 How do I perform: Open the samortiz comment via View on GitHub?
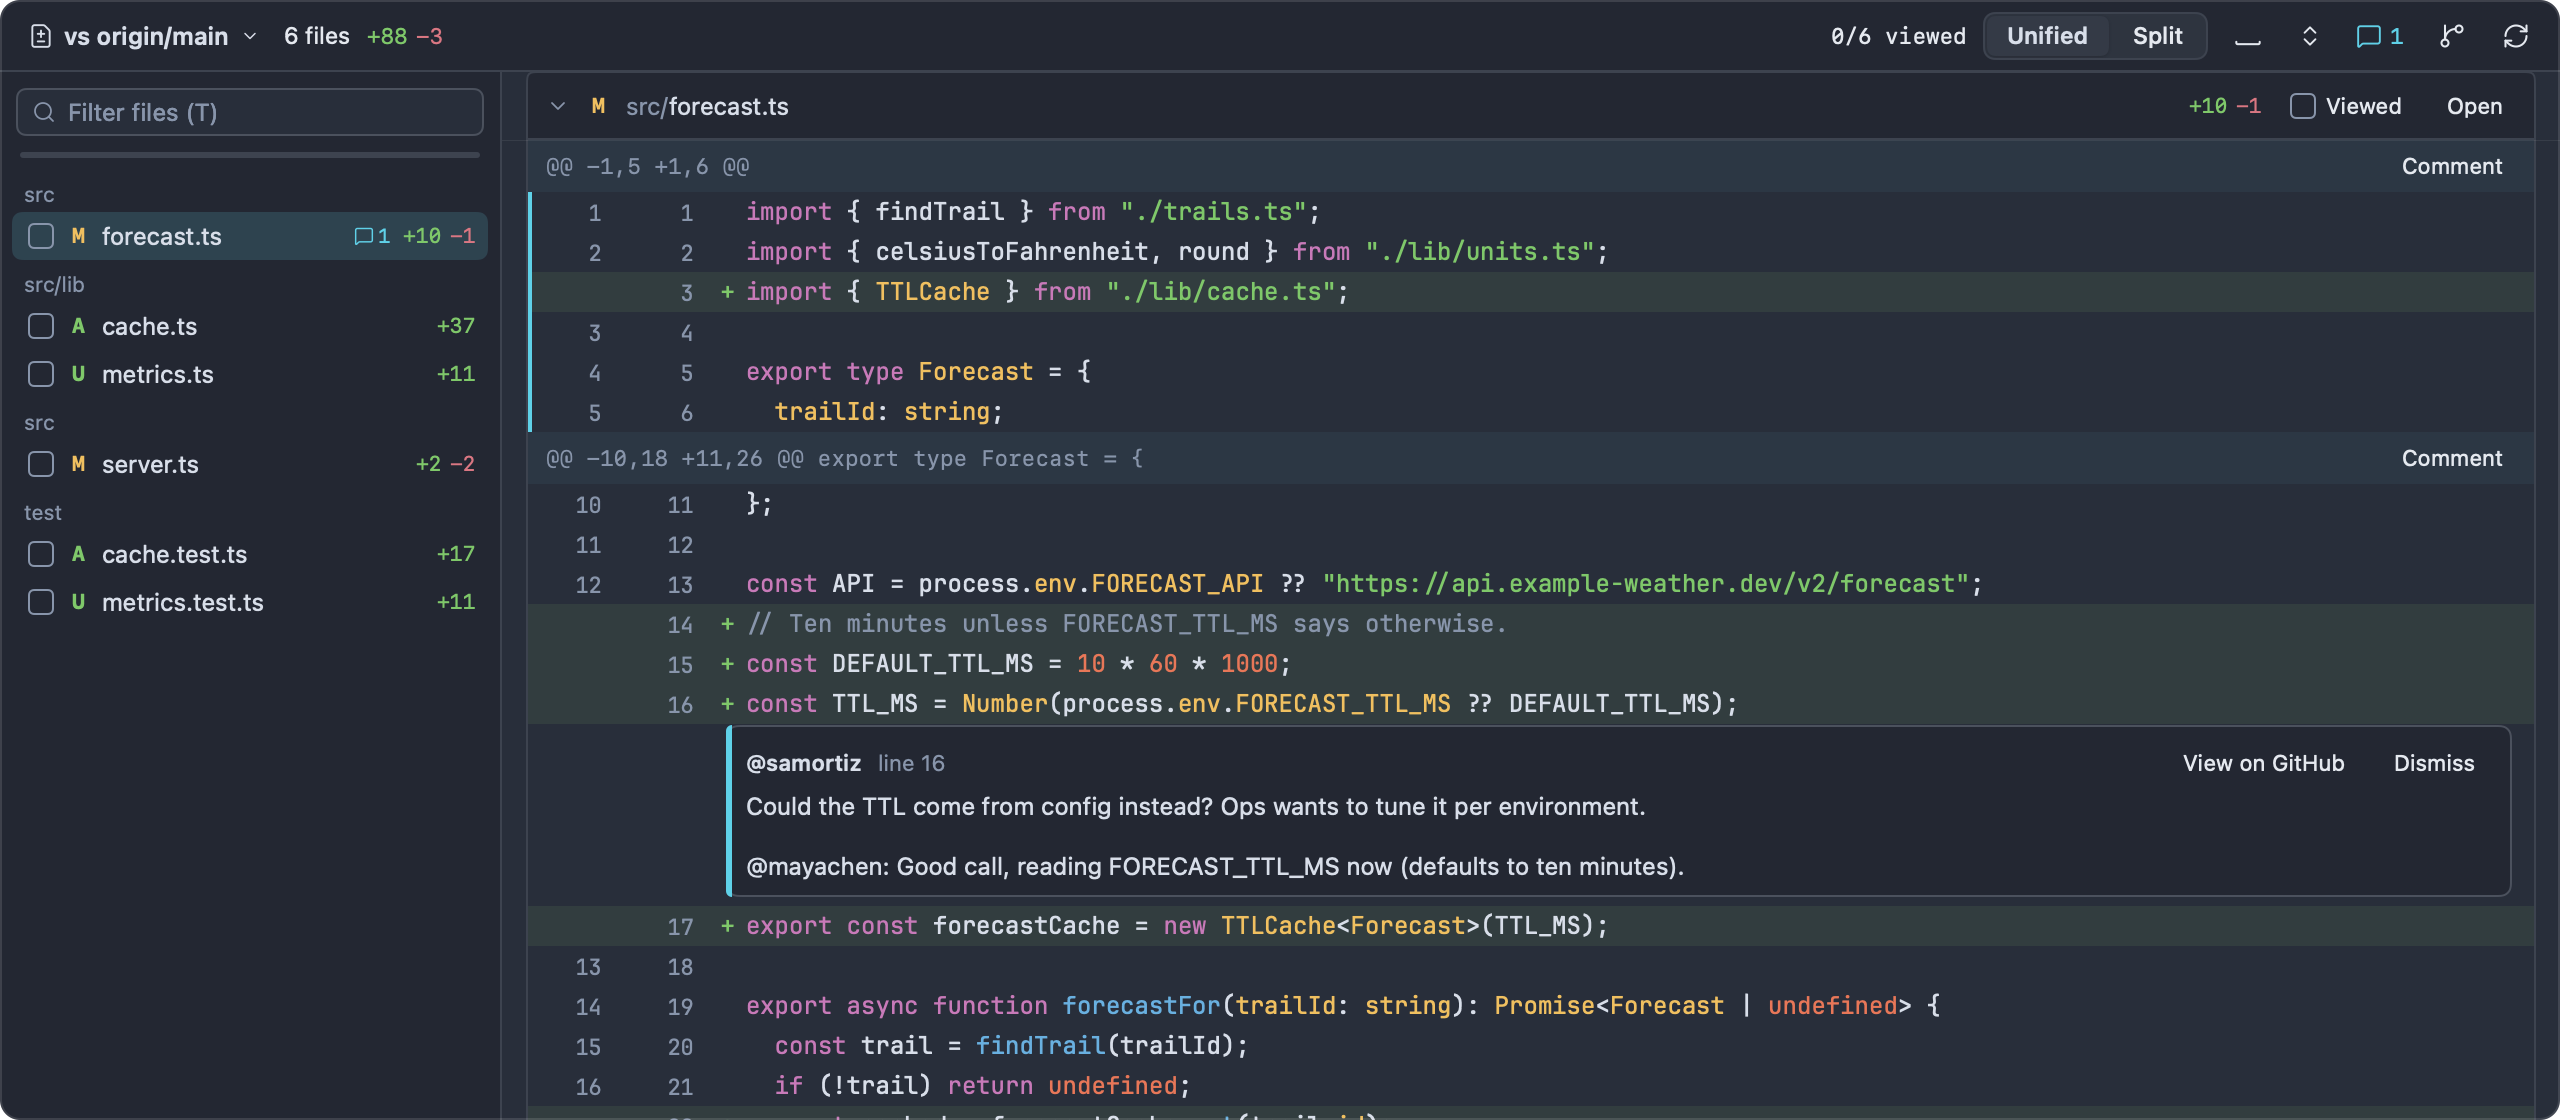pos(2263,763)
